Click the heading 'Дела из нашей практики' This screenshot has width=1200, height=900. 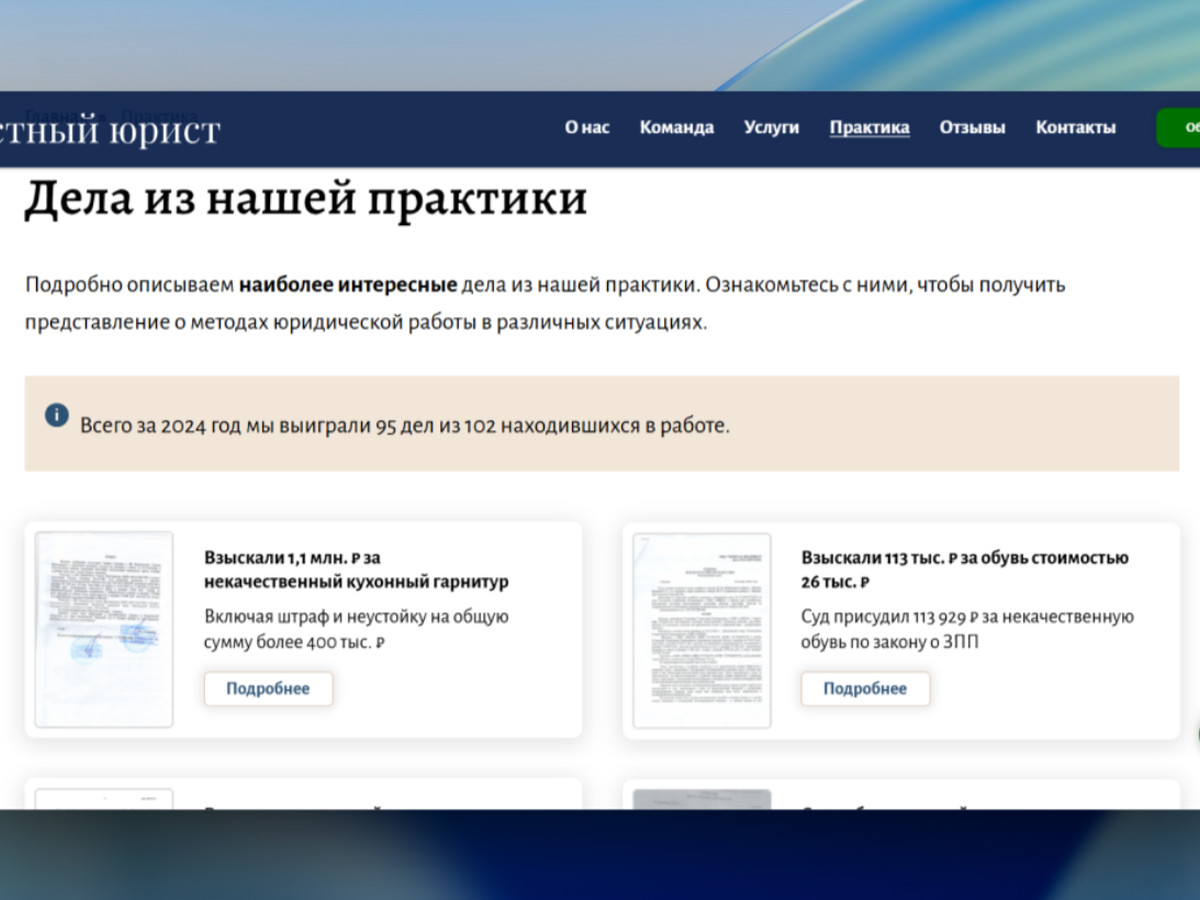pyautogui.click(x=305, y=198)
